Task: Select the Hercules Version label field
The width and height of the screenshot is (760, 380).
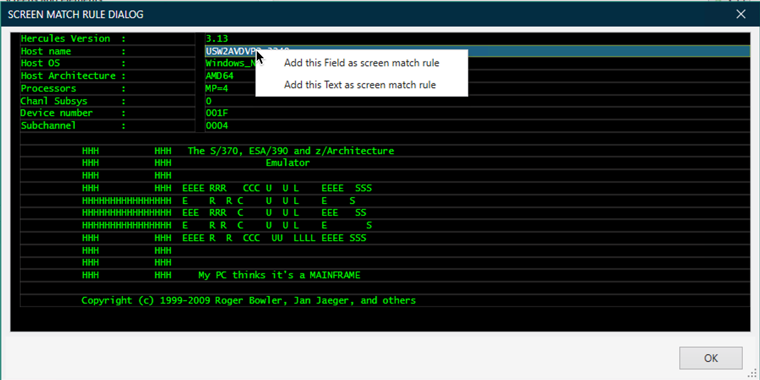Action: coord(108,39)
